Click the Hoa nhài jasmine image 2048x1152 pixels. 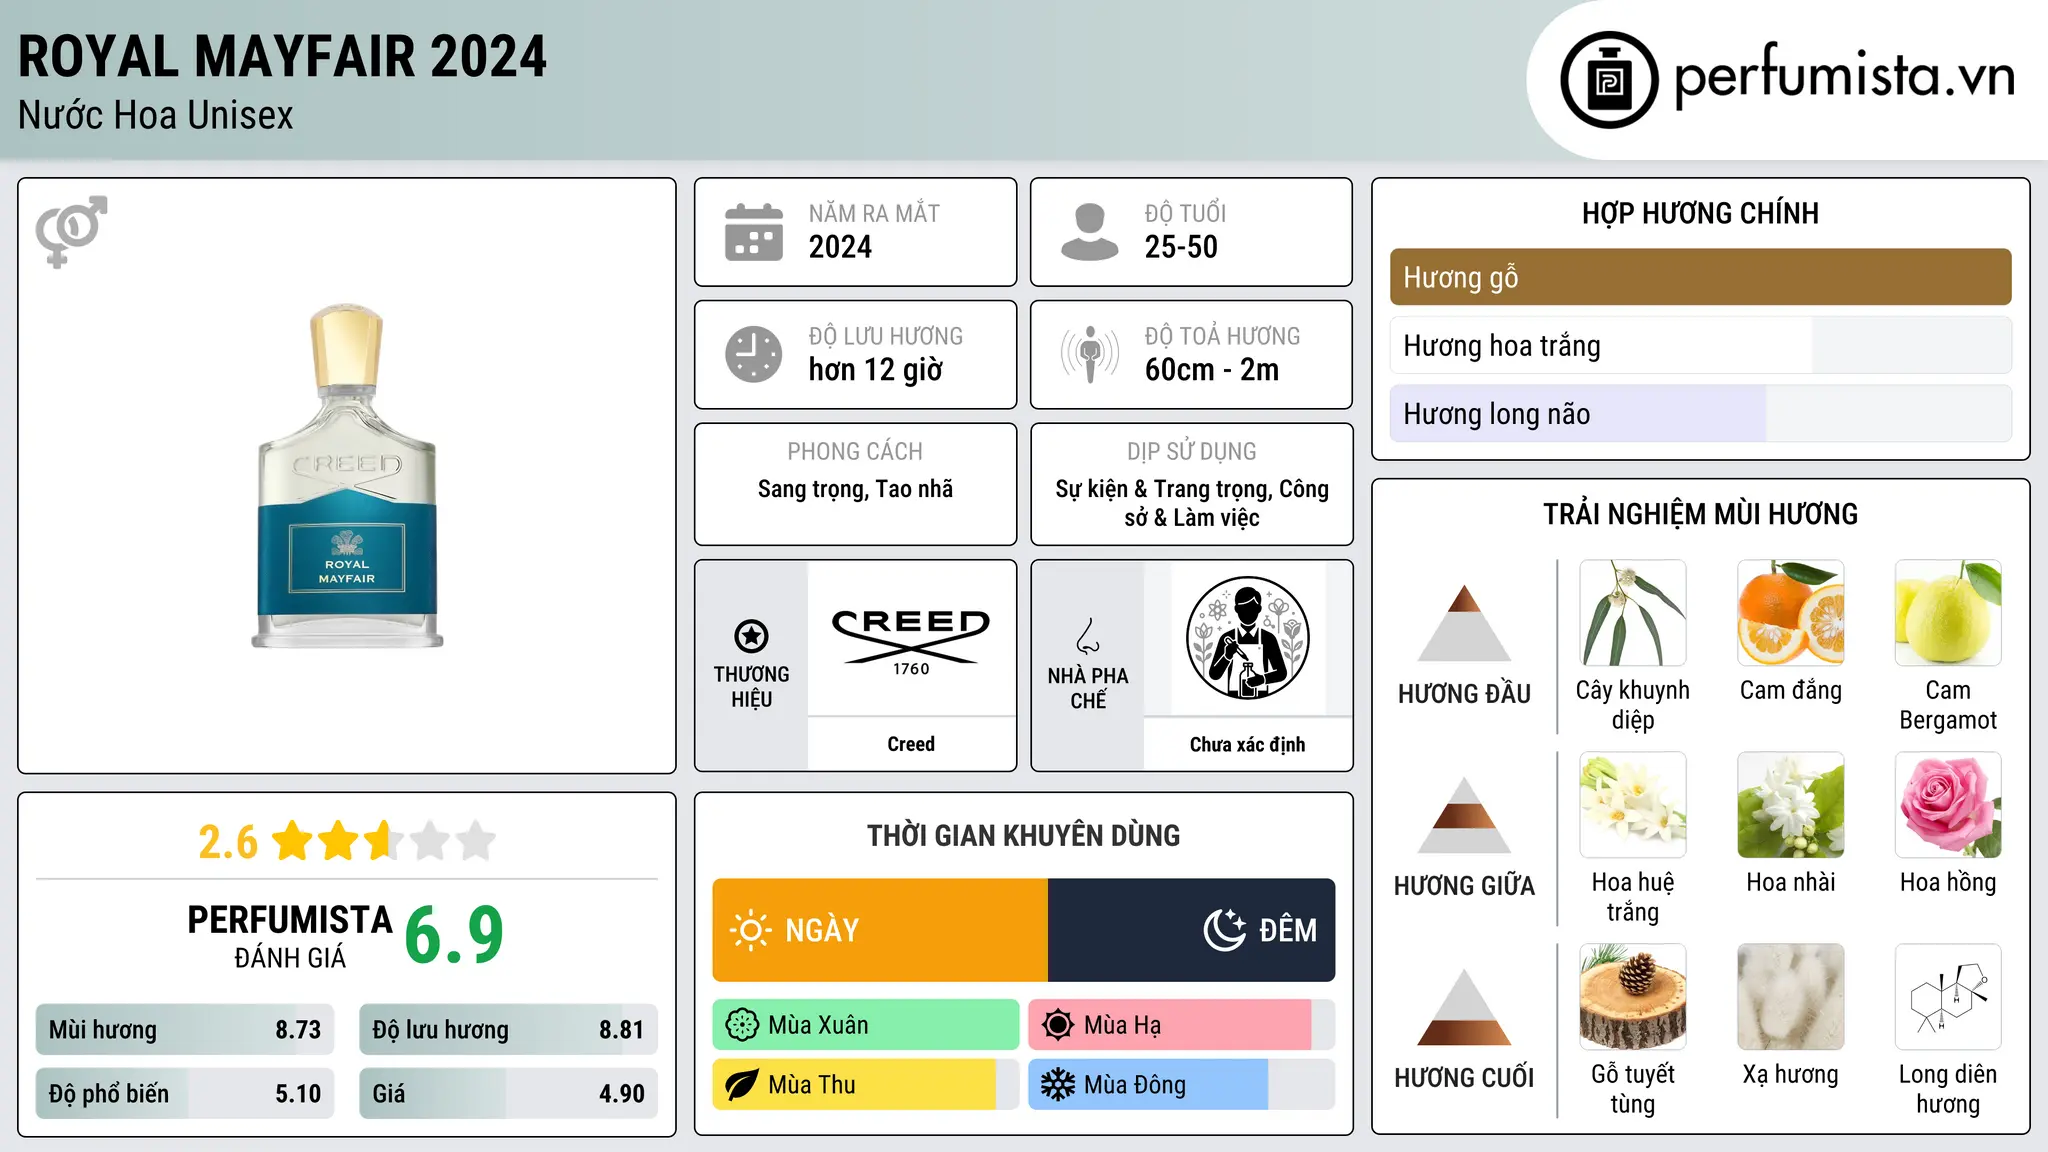(x=1791, y=805)
